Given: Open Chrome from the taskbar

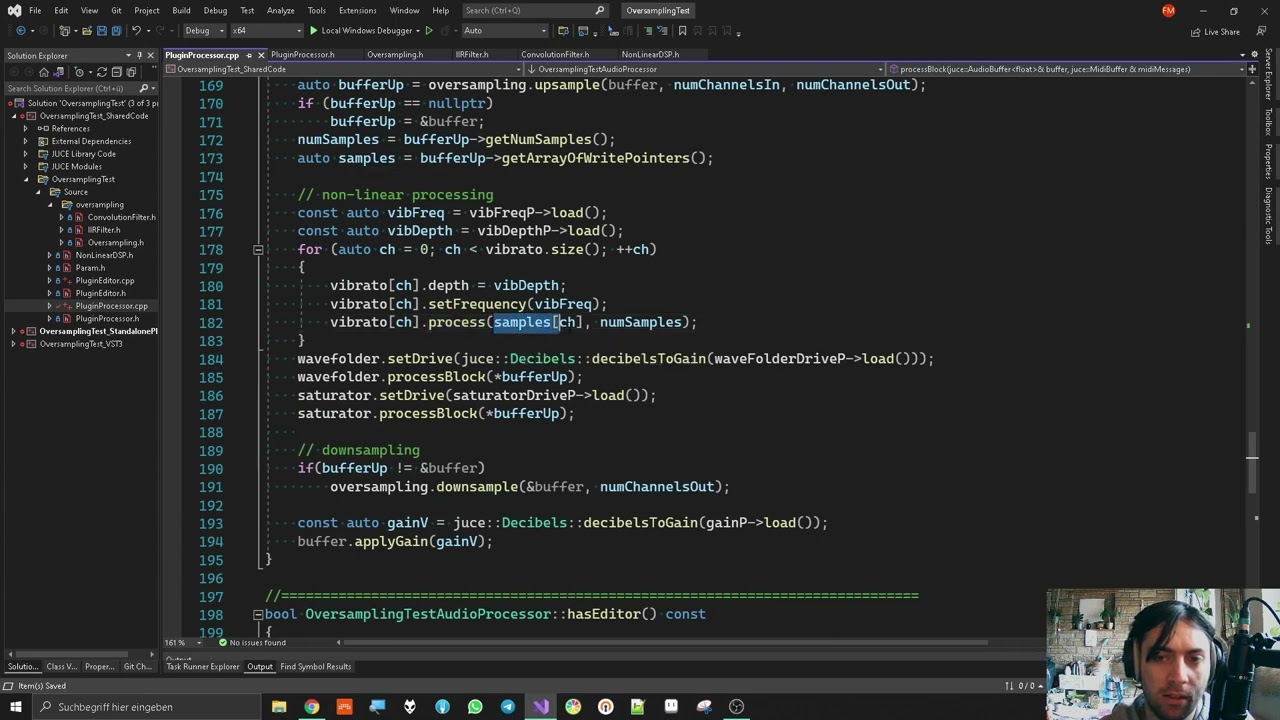Looking at the screenshot, I should coord(312,707).
